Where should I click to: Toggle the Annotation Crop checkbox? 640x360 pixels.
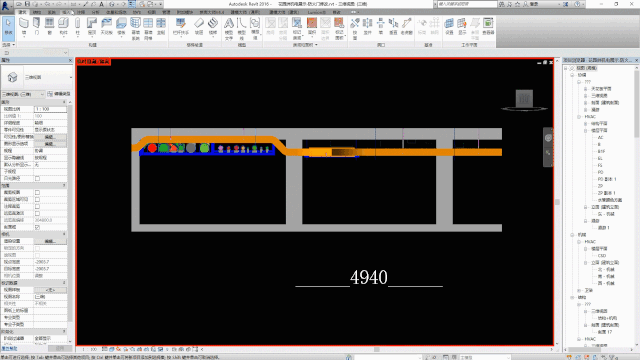click(x=37, y=206)
